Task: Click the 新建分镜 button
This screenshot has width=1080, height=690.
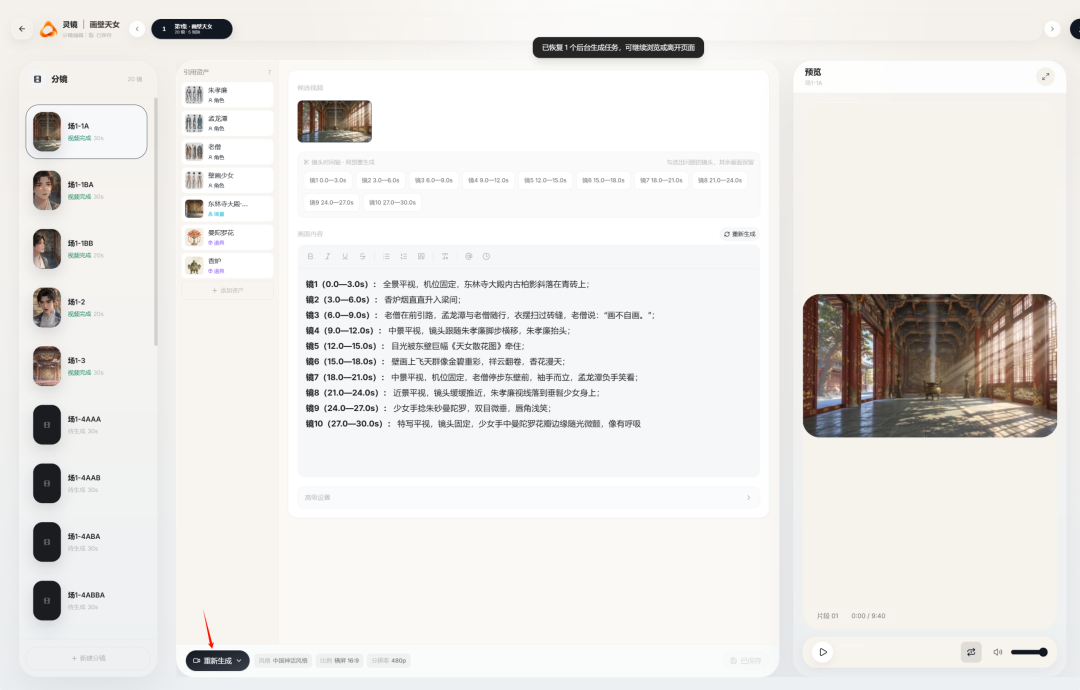Action: [x=88, y=658]
